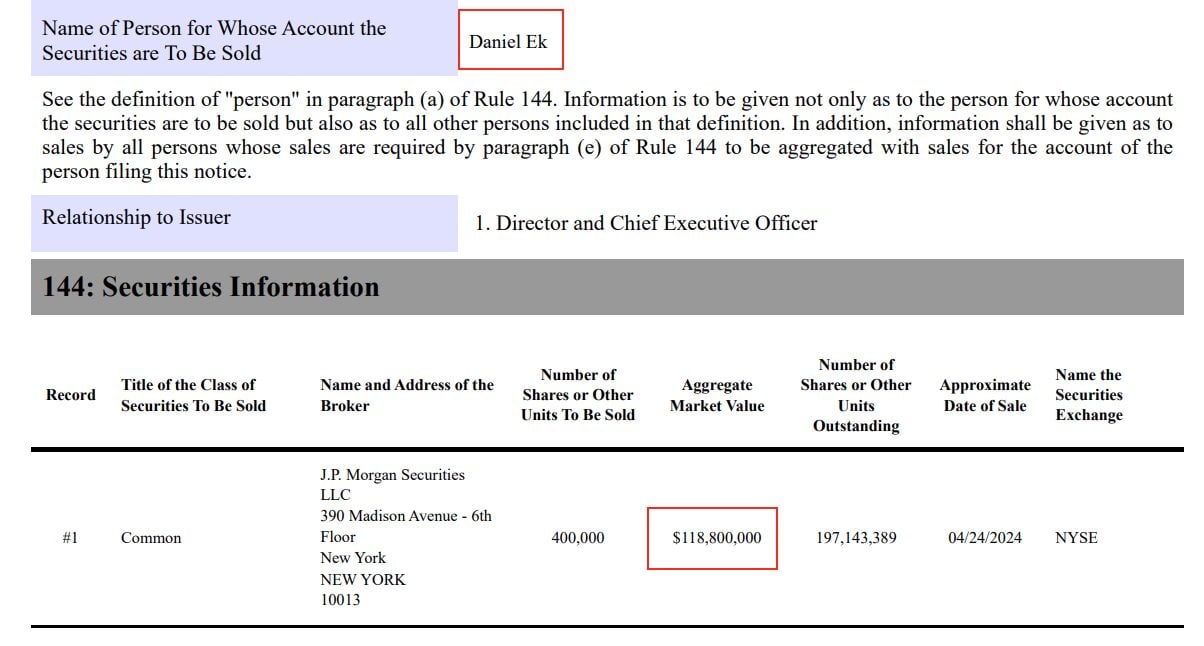Click Name and Address of Broker header
The height and width of the screenshot is (646, 1204).
coord(407,395)
